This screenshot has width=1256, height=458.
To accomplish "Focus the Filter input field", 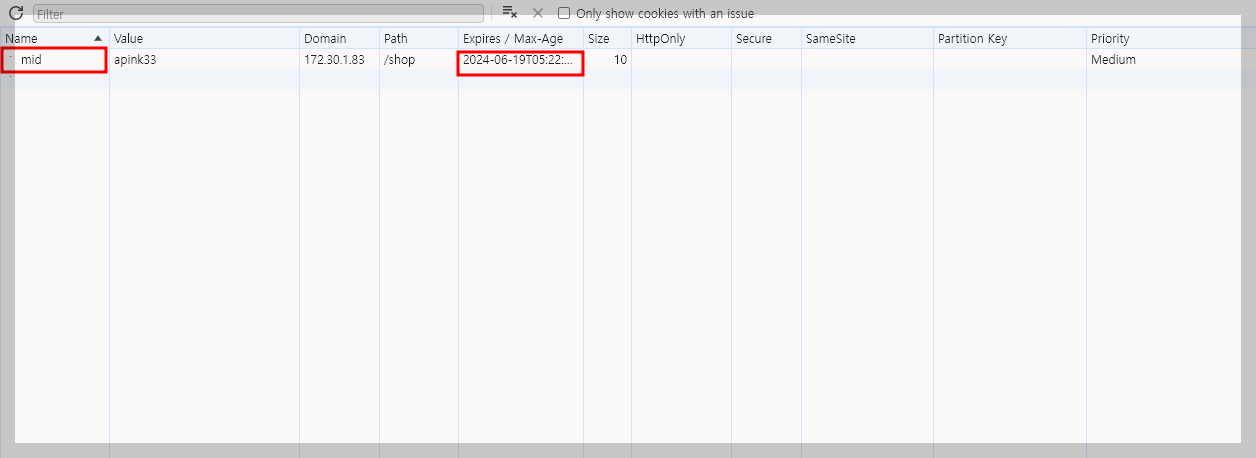I will 258,14.
